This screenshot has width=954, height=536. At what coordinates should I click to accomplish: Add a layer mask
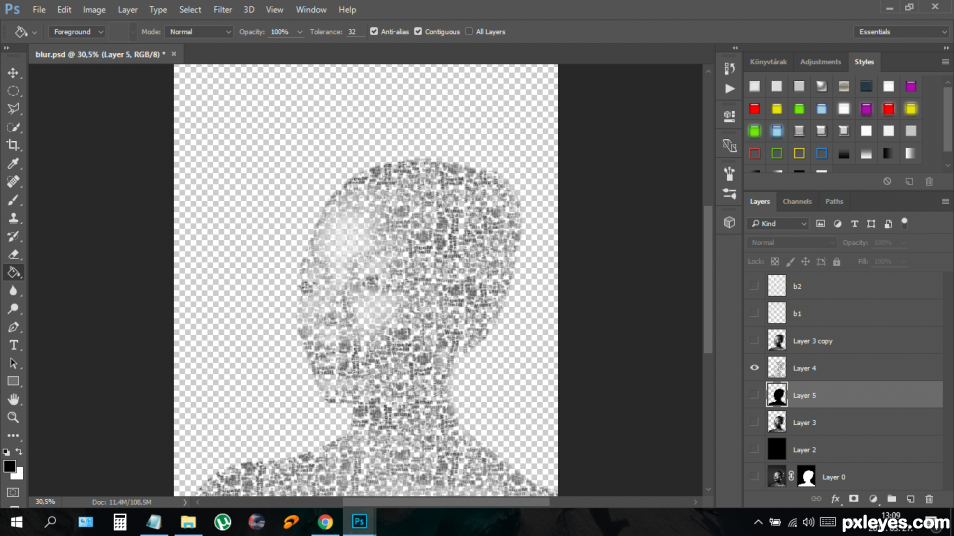(854, 499)
